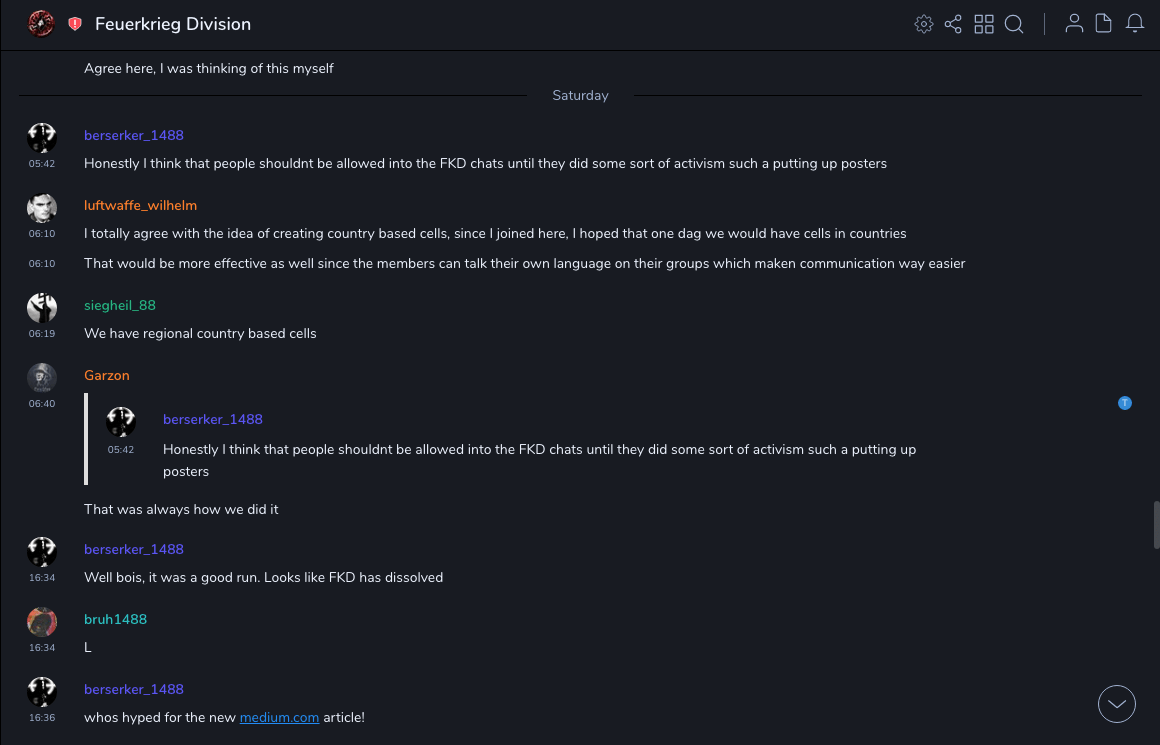Click the channel avatar in header
The image size is (1160, 745).
click(41, 24)
